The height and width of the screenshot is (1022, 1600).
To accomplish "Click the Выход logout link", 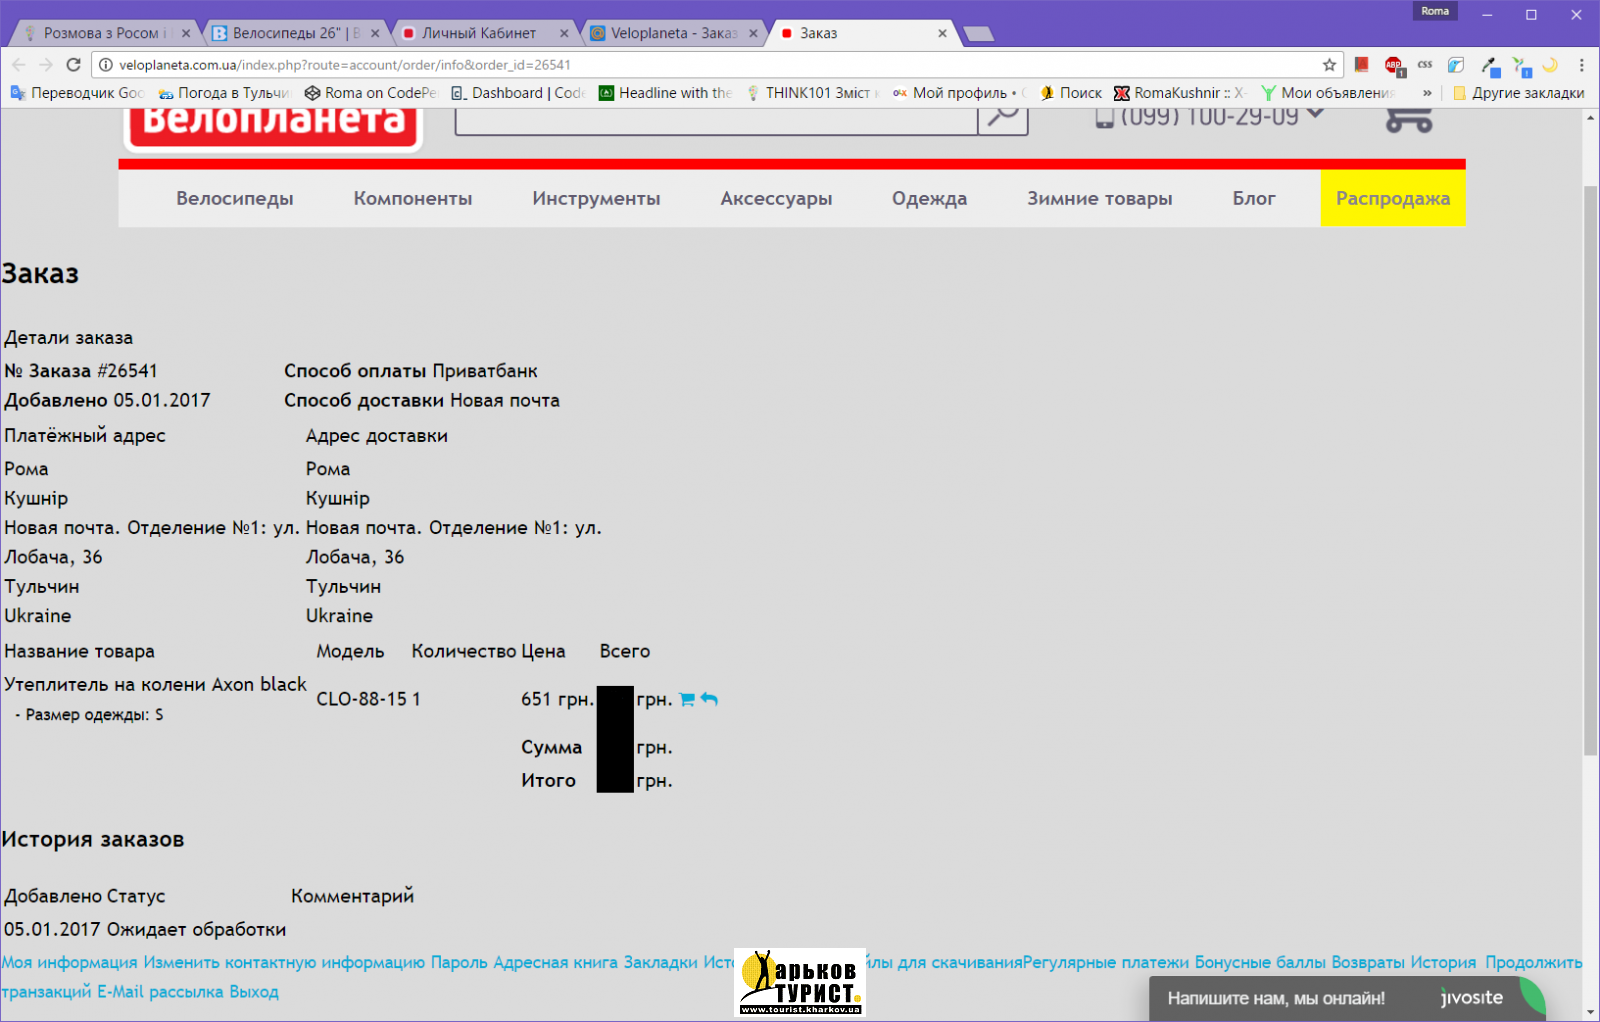I will point(254,992).
